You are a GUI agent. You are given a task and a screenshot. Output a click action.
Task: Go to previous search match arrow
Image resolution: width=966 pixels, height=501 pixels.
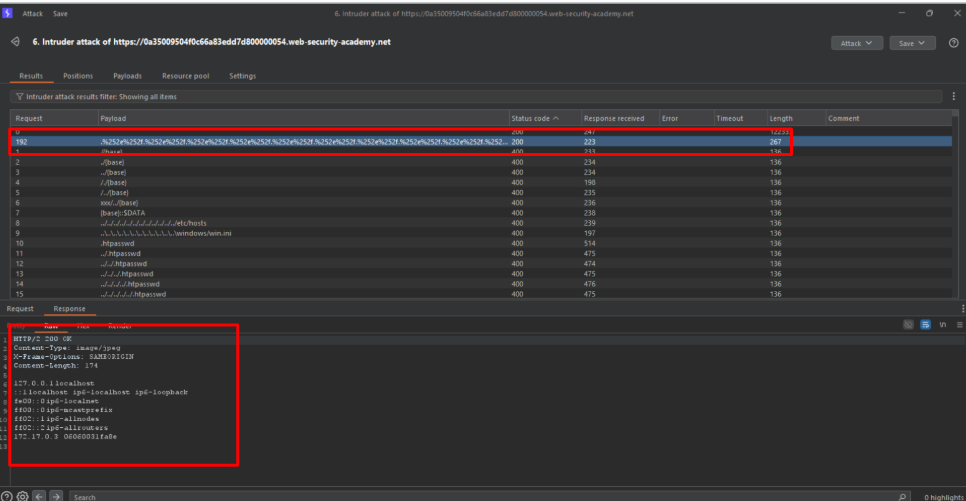[41, 496]
